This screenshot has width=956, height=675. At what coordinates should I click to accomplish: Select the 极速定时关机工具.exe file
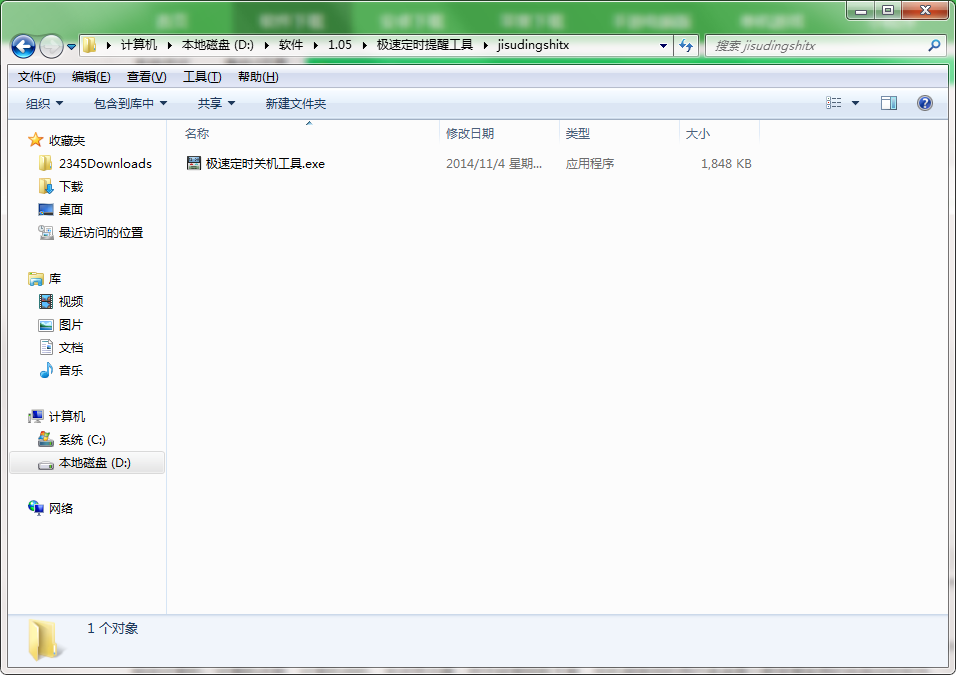(x=264, y=164)
